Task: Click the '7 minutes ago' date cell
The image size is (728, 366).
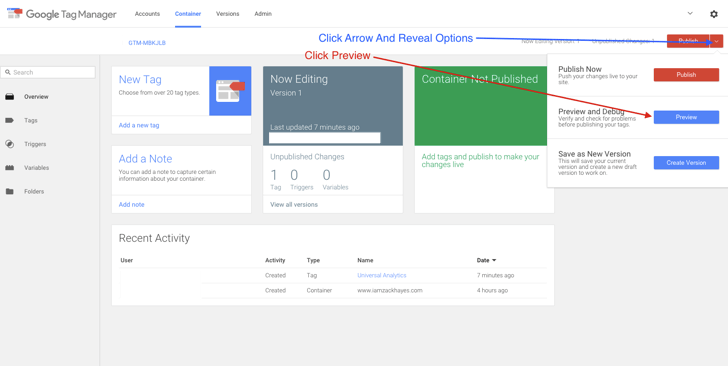Action: [x=495, y=275]
